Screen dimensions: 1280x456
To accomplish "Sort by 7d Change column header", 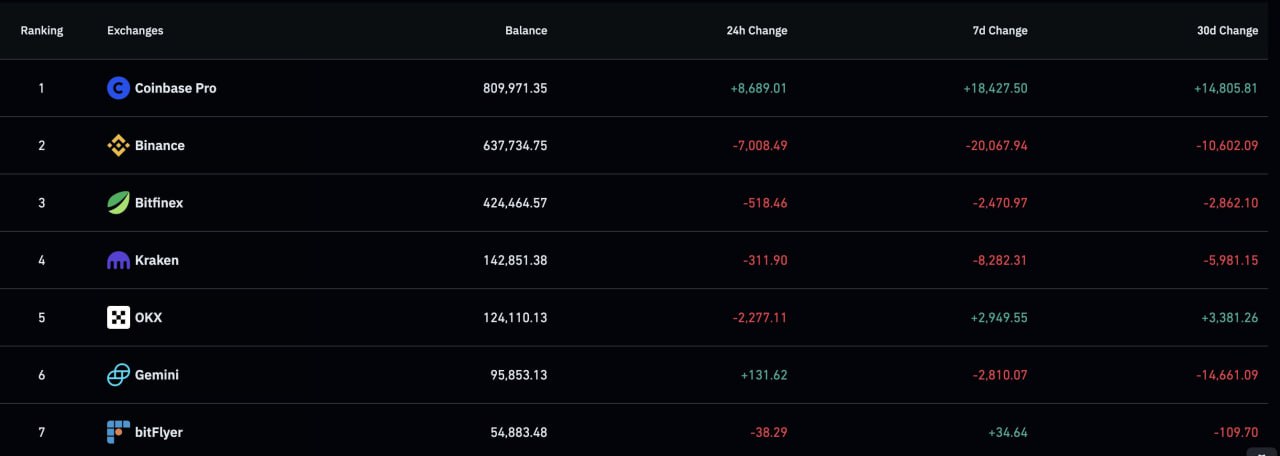I will point(1000,31).
